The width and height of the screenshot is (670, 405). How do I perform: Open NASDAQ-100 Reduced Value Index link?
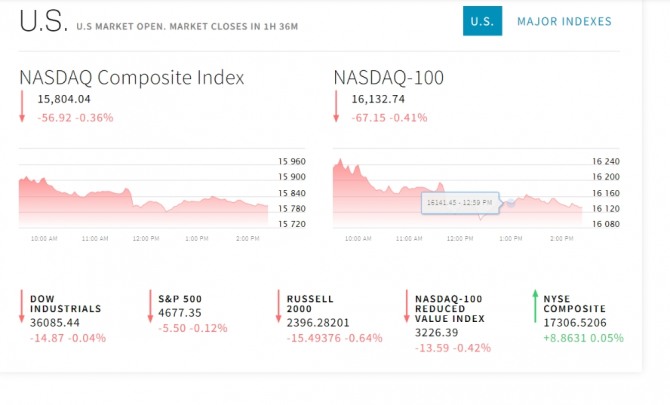pos(450,308)
